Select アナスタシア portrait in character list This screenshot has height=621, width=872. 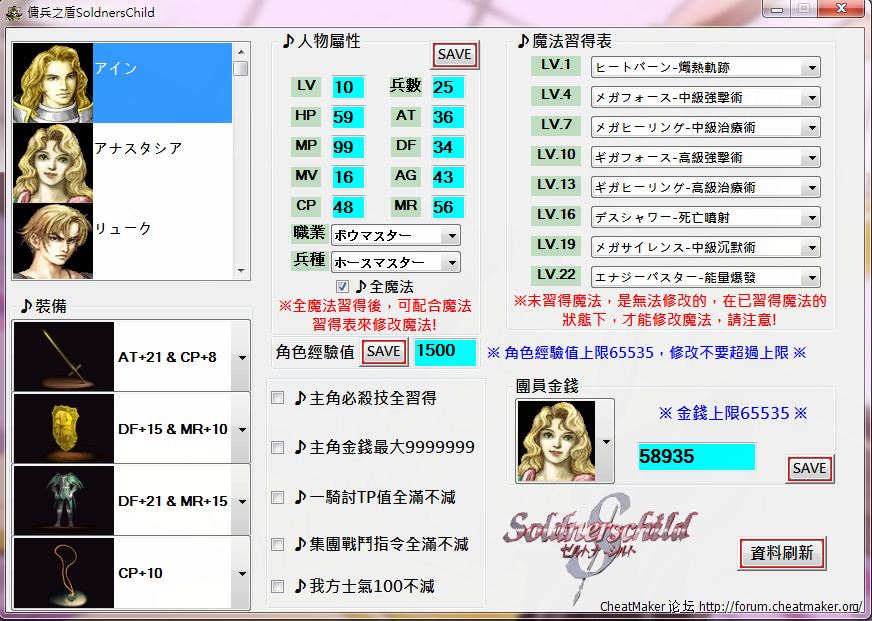(52, 162)
